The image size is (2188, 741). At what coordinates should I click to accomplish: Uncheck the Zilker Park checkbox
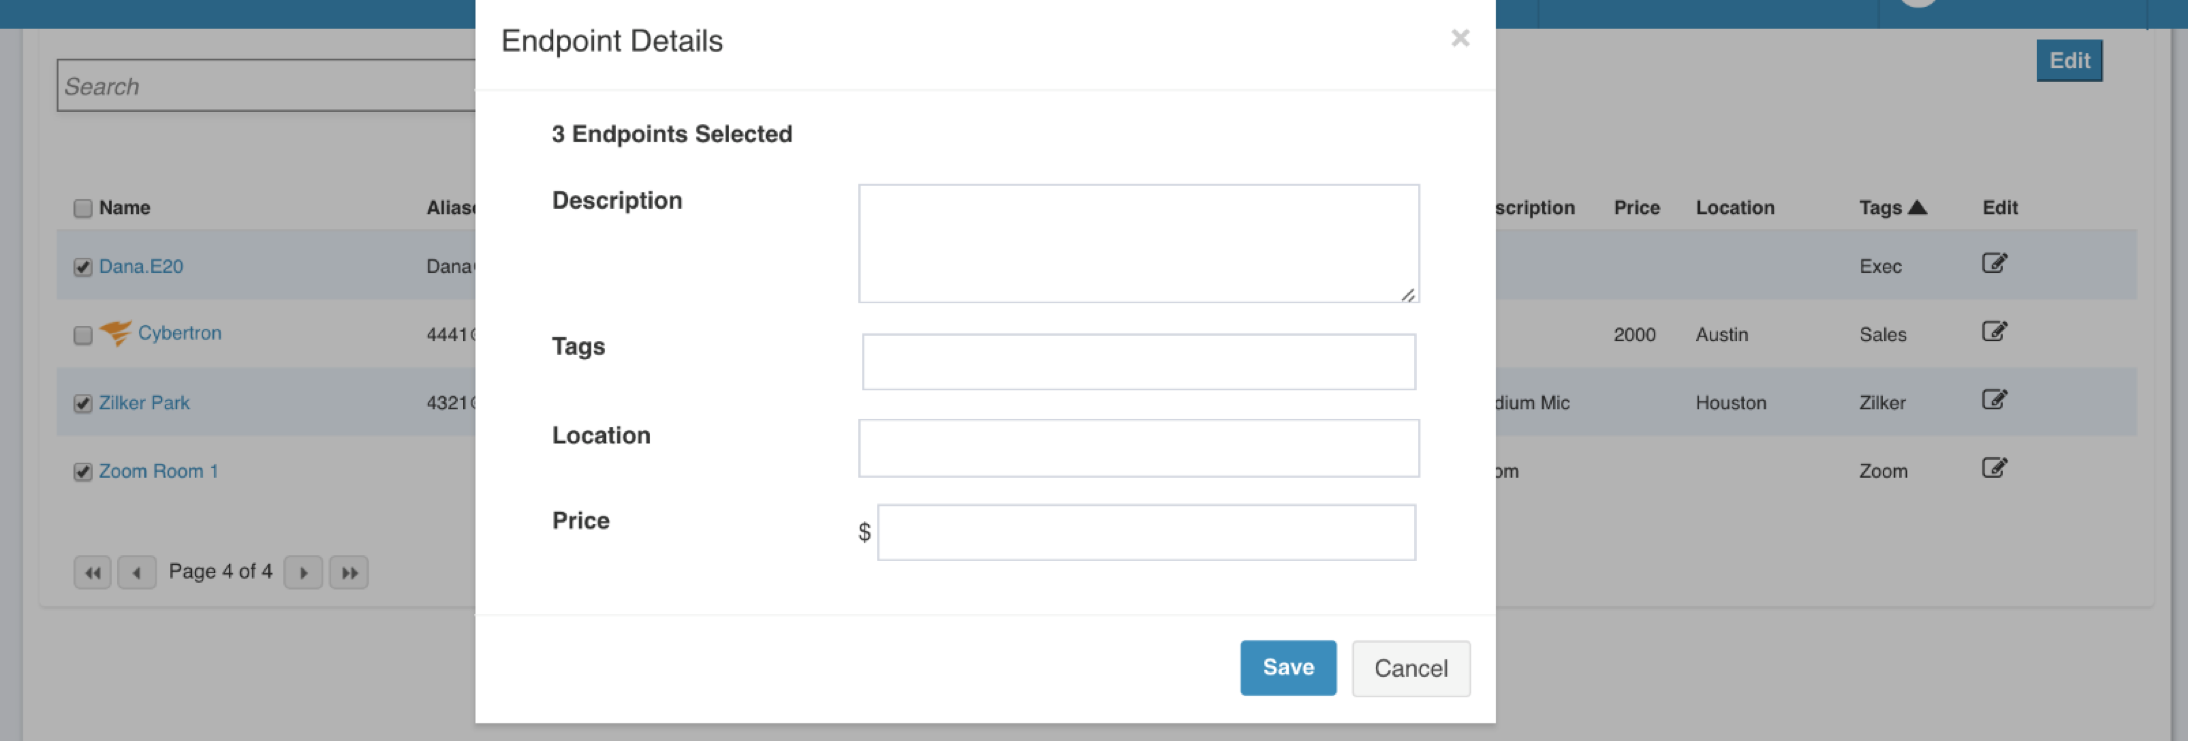coord(83,403)
